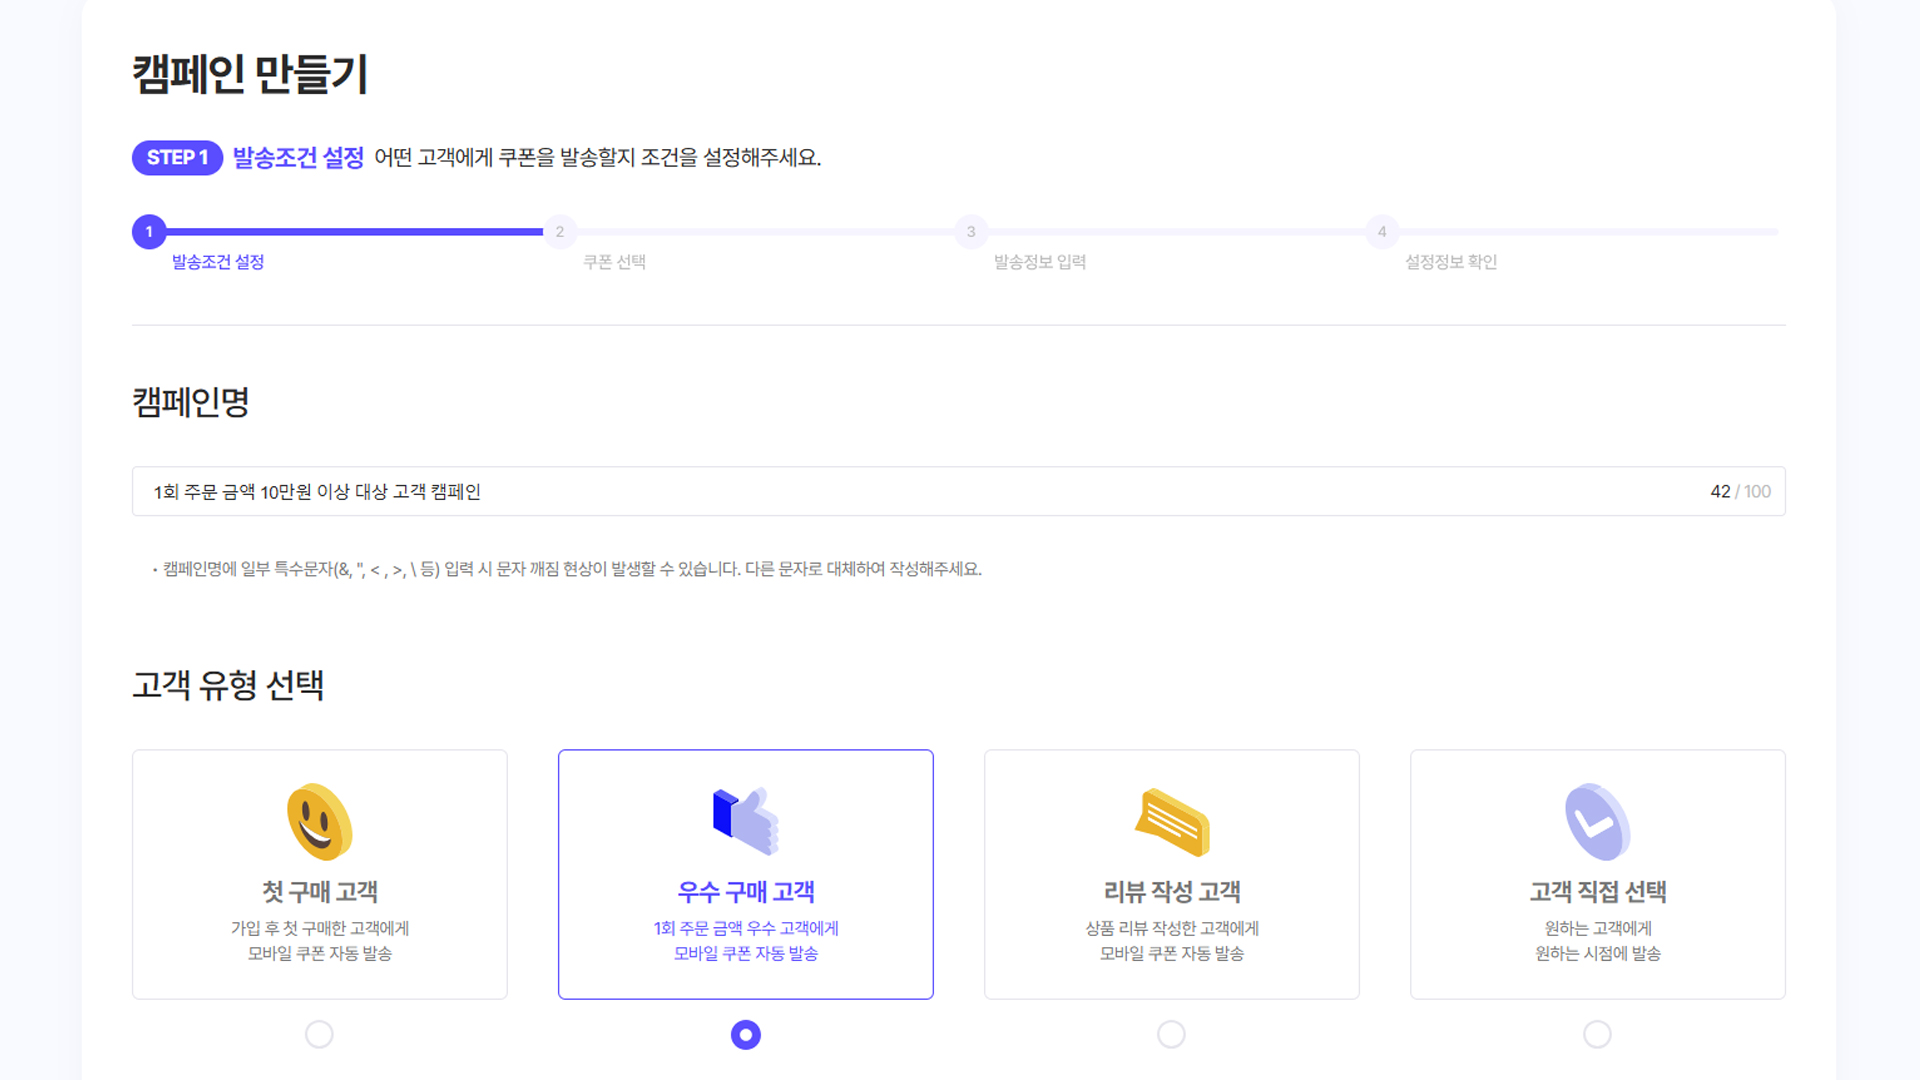Image resolution: width=1920 pixels, height=1080 pixels.
Task: Select the 우수 구매 고객 radio button
Action: [x=746, y=1034]
